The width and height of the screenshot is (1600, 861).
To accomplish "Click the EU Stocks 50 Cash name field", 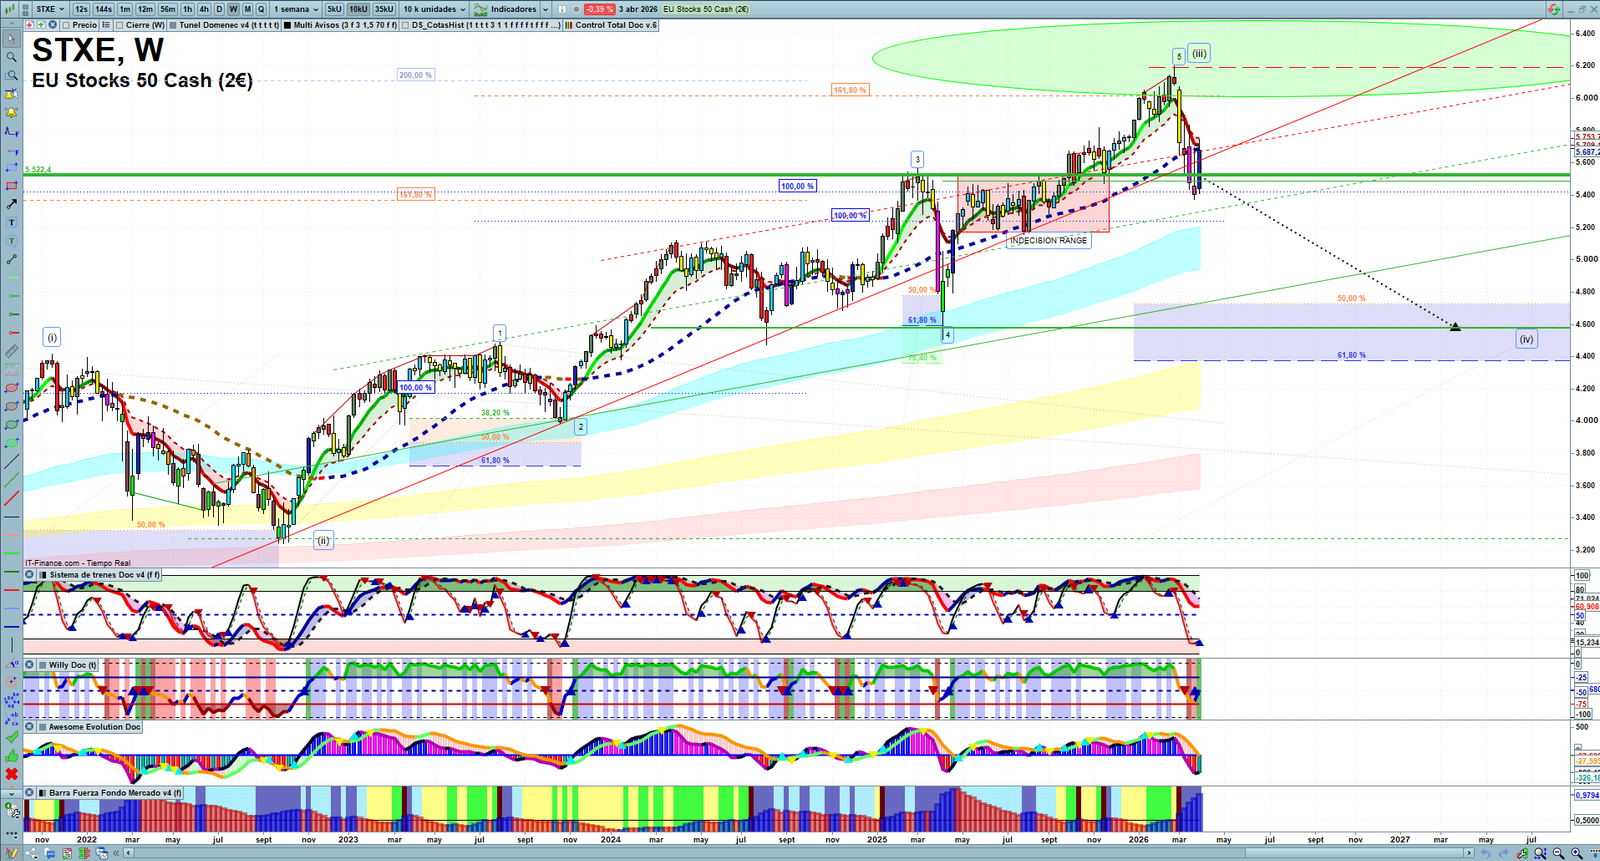I will point(707,9).
